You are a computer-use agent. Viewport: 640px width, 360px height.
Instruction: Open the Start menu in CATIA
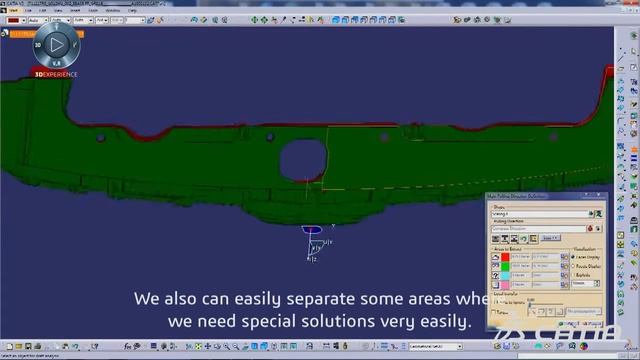click(x=13, y=10)
